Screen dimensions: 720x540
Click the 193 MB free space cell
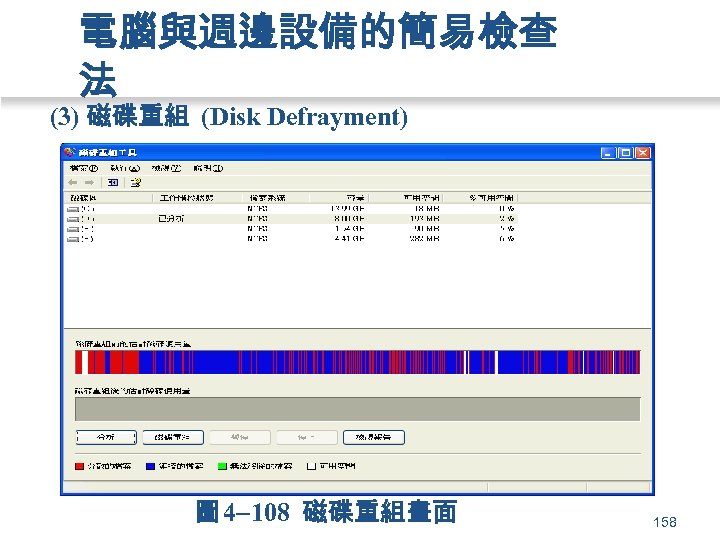(425, 219)
